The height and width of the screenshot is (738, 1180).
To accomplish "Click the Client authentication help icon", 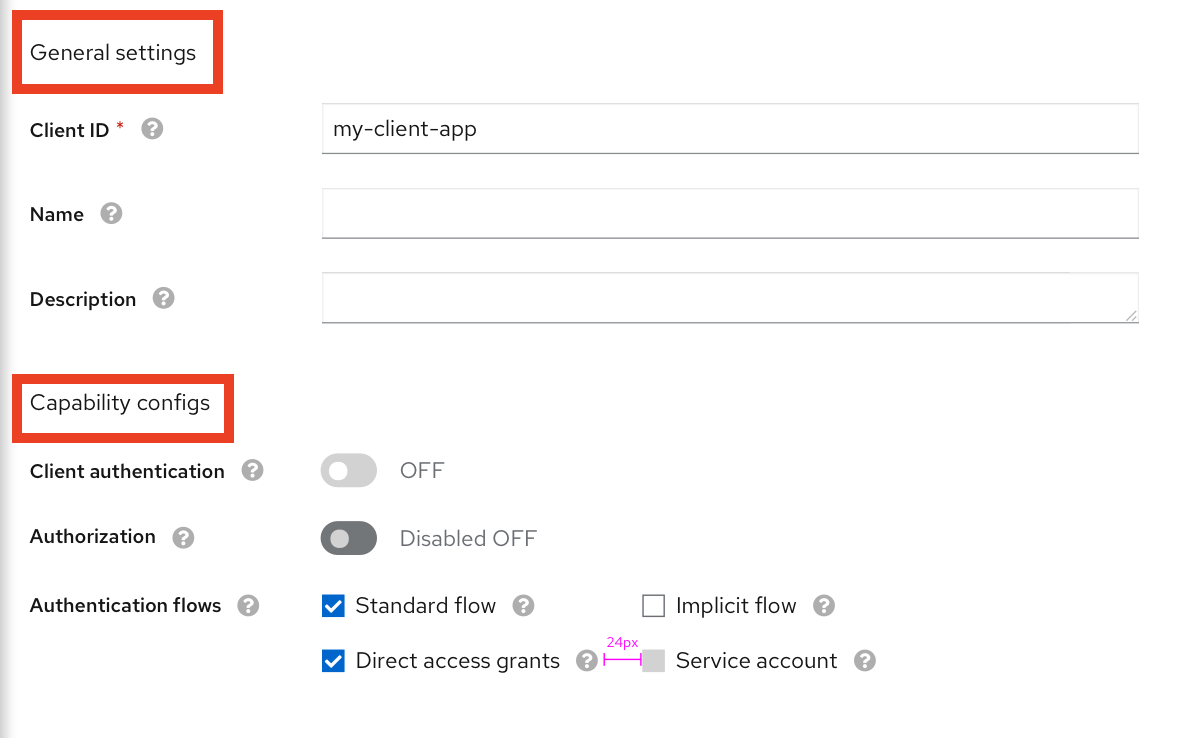I will pos(252,470).
